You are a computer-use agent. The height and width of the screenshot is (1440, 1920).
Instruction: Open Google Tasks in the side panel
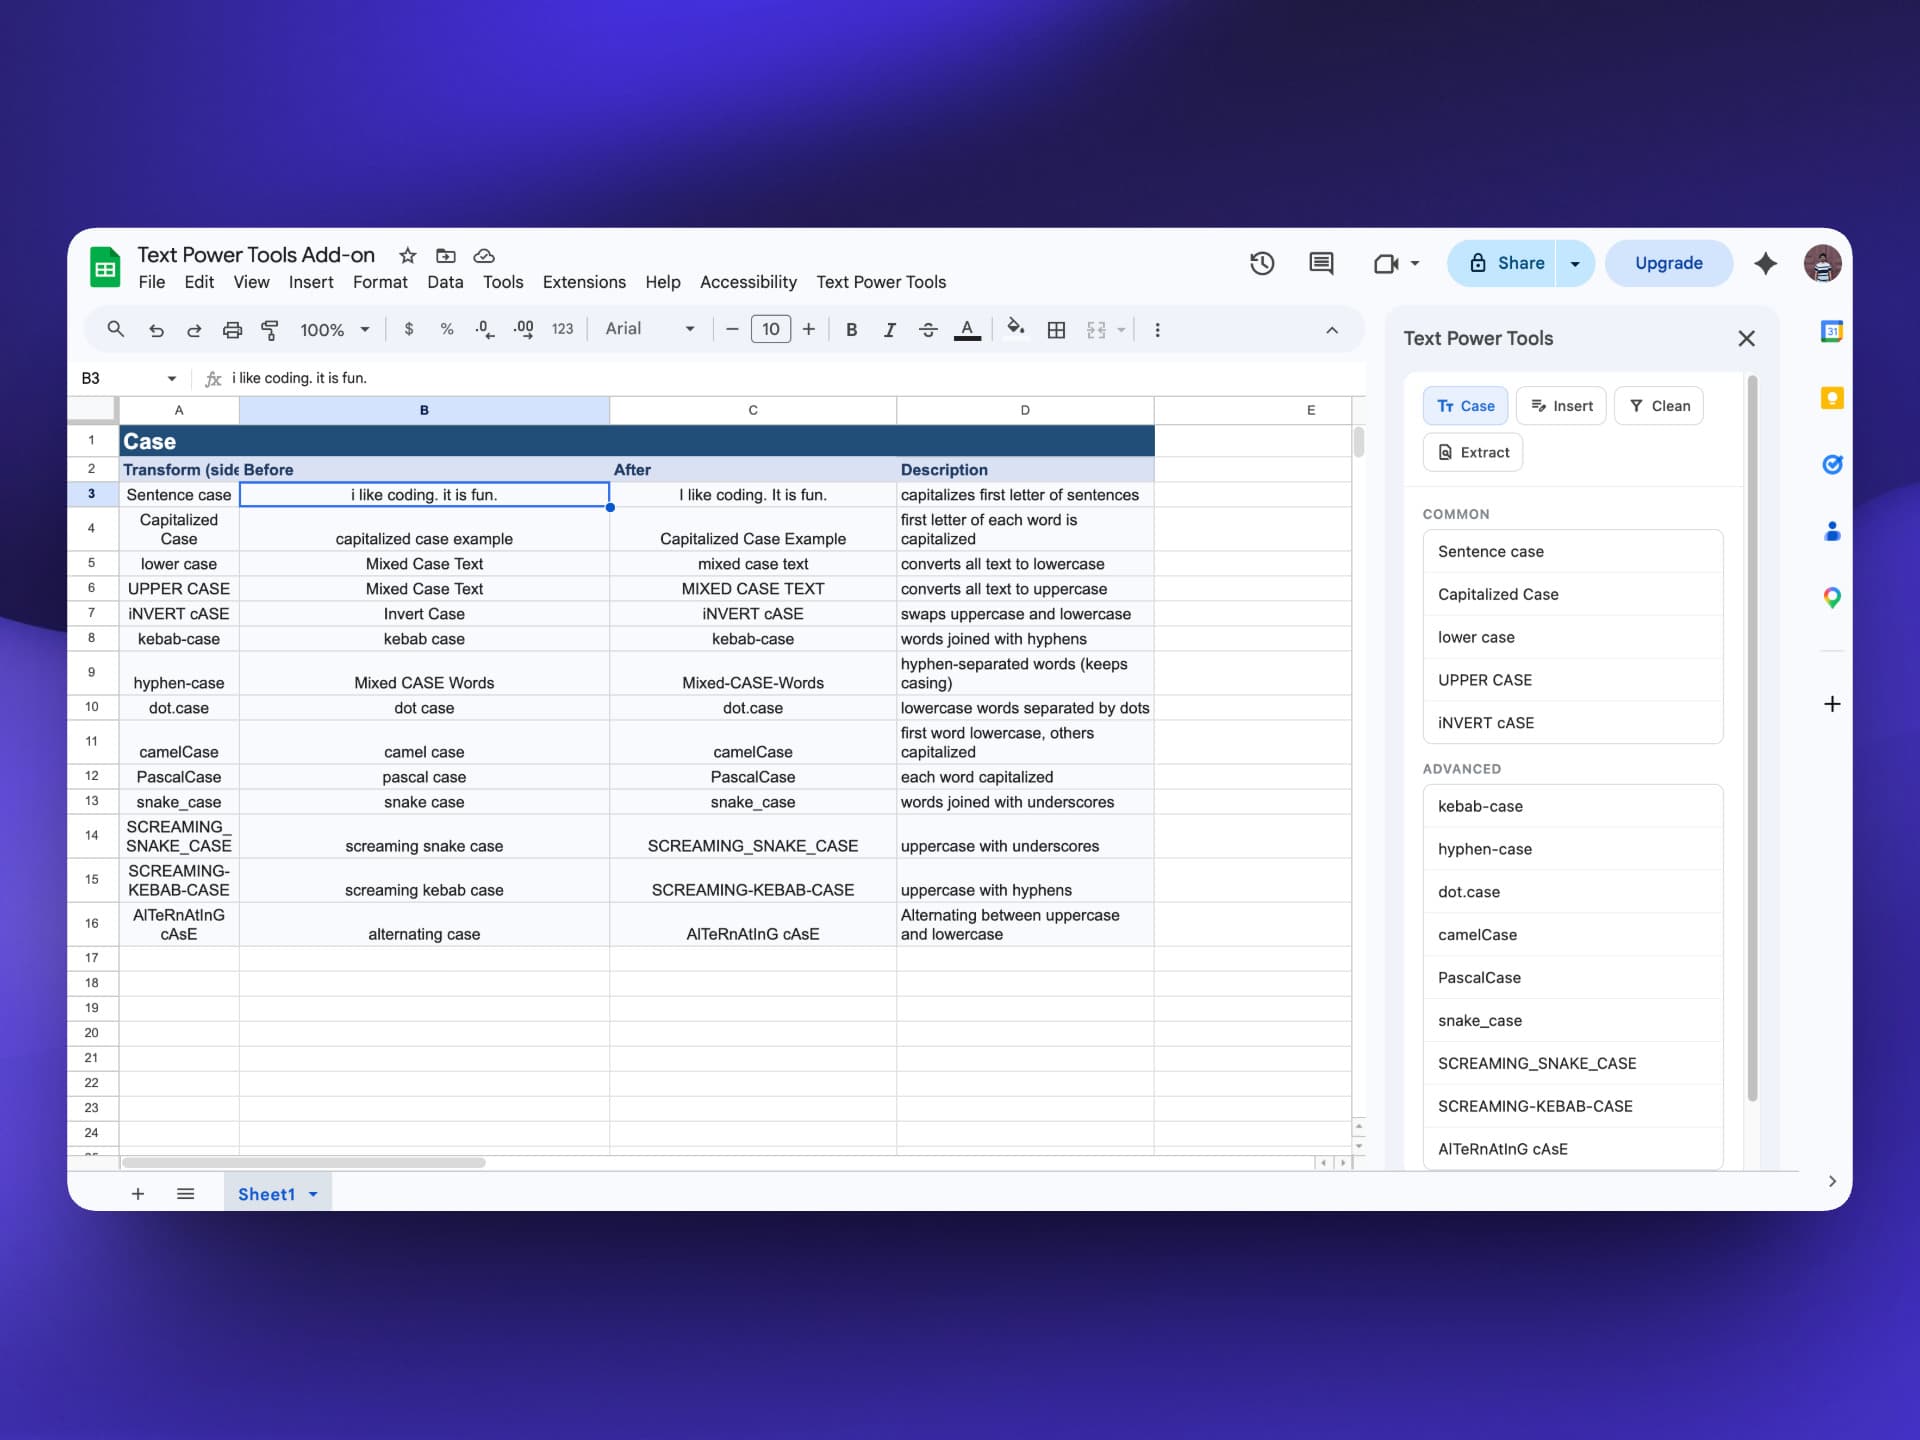coord(1831,464)
